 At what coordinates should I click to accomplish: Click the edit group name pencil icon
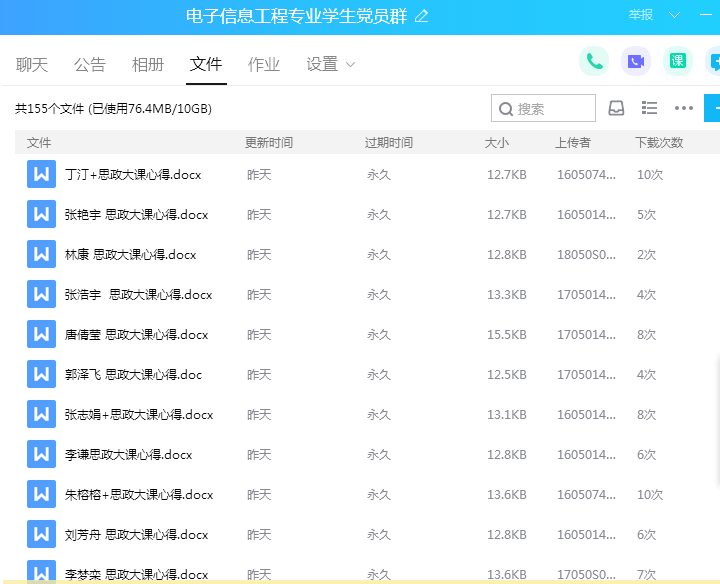pyautogui.click(x=422, y=16)
